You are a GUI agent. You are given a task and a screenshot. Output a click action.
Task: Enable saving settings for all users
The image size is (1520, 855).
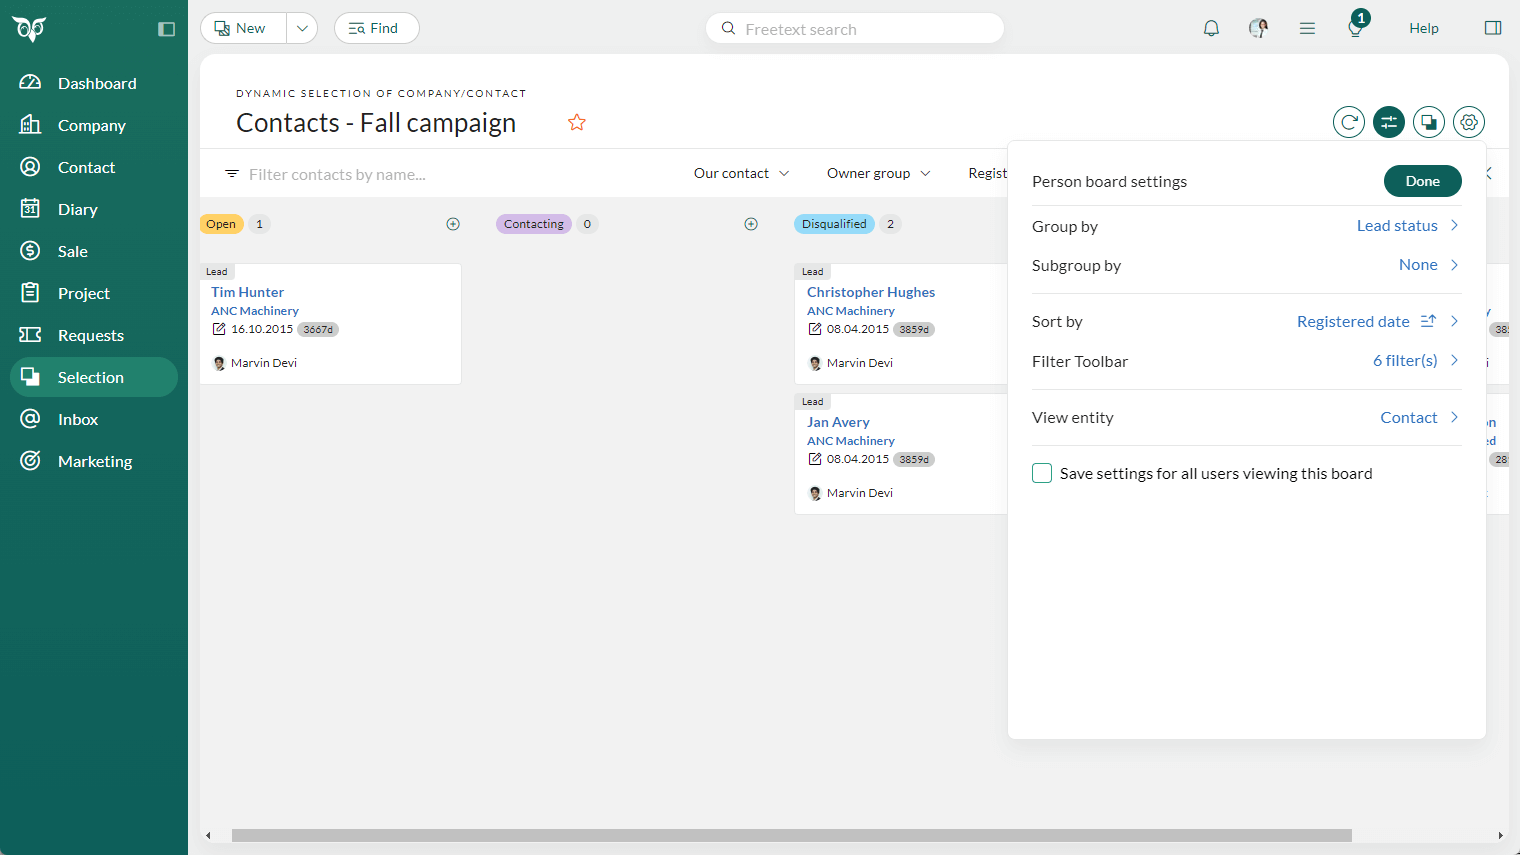[1041, 473]
